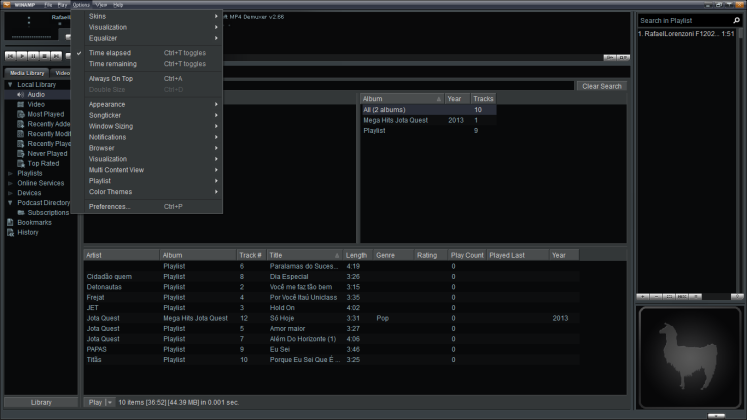Screen dimensions: 747x420
Task: Switch to the Media Library tab
Action: (27, 73)
